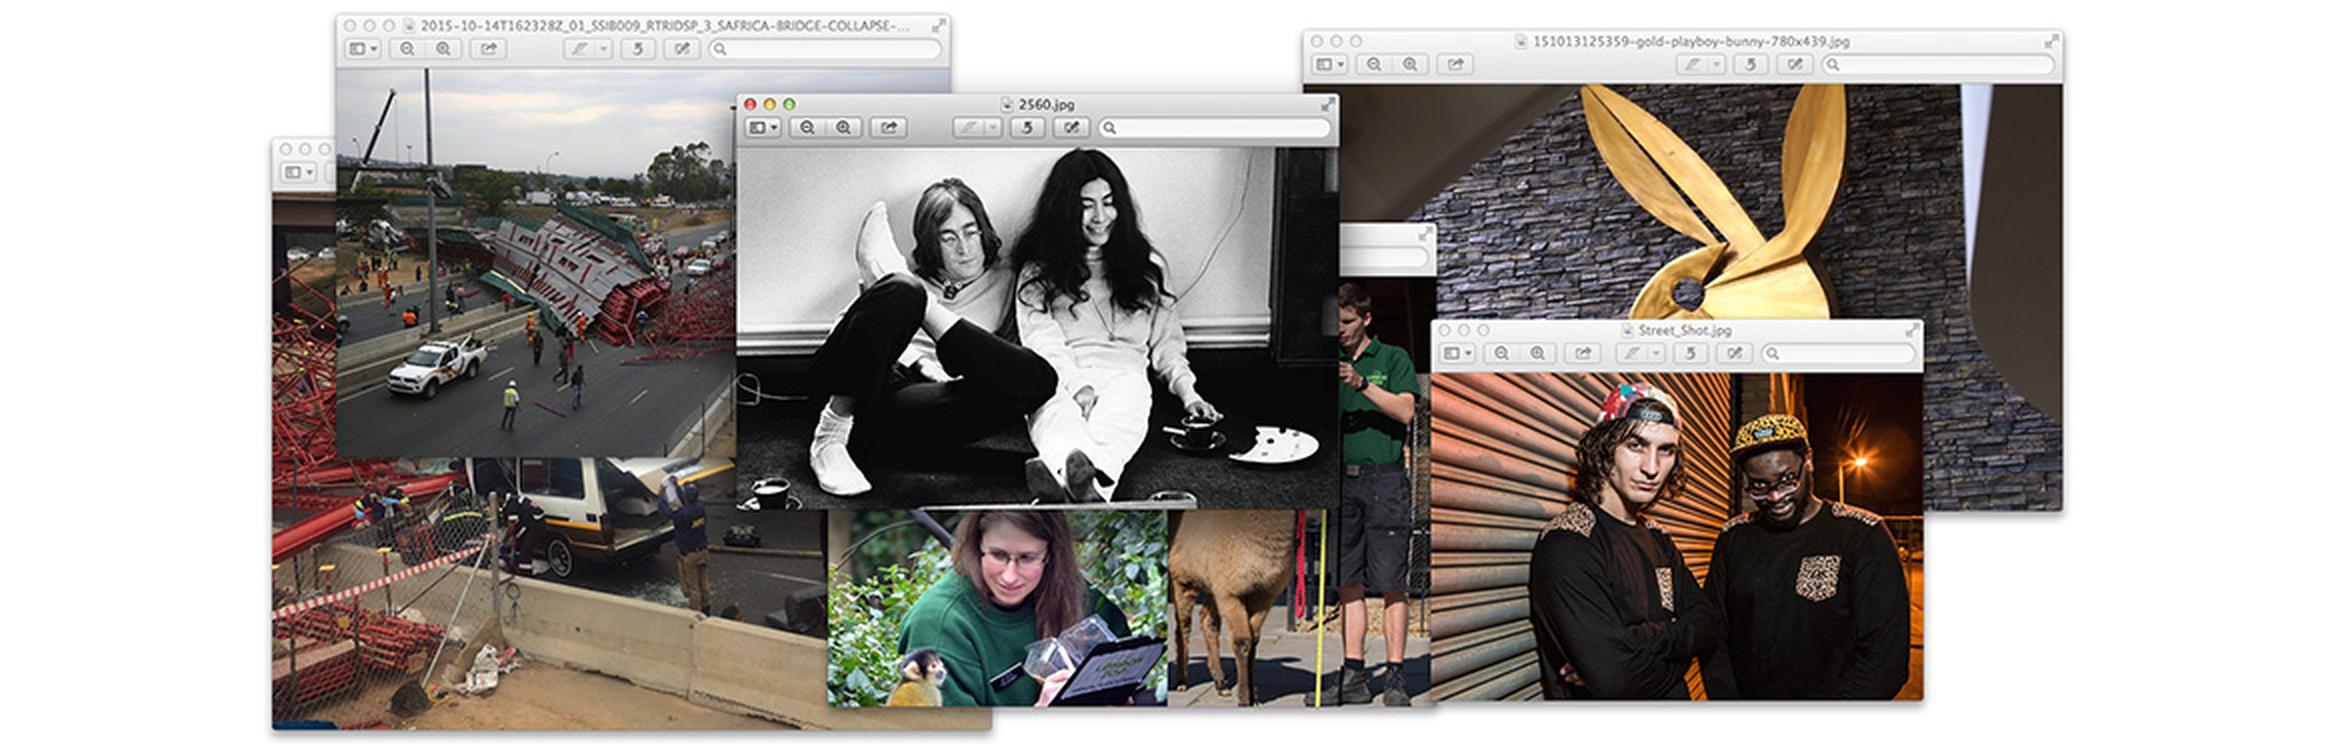
Task: Zoom in on the 2560.jpg image
Action: pos(844,128)
